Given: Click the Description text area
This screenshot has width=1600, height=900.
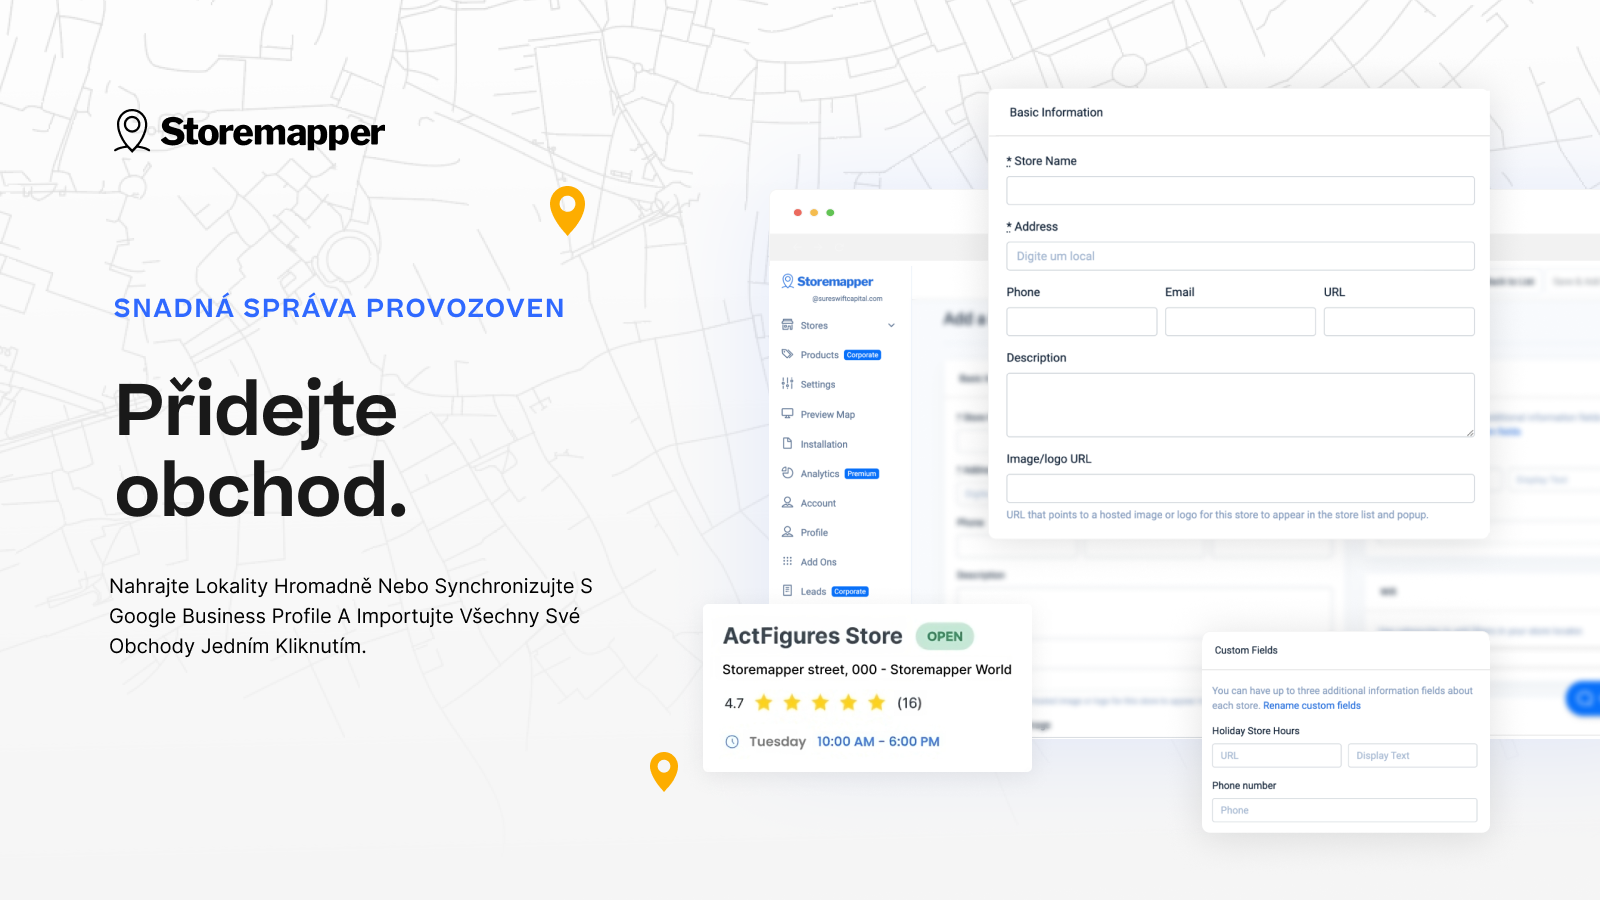Looking at the screenshot, I should click(1240, 405).
